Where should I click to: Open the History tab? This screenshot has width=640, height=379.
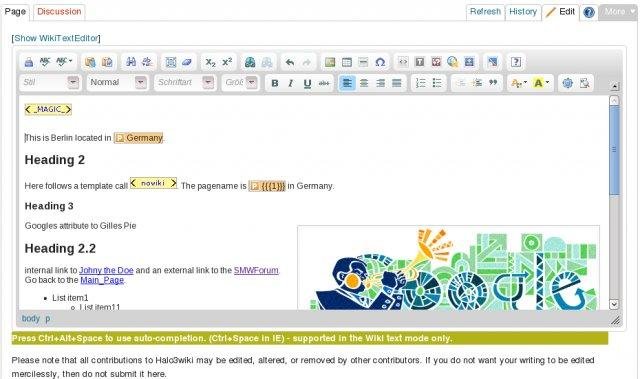pos(523,11)
